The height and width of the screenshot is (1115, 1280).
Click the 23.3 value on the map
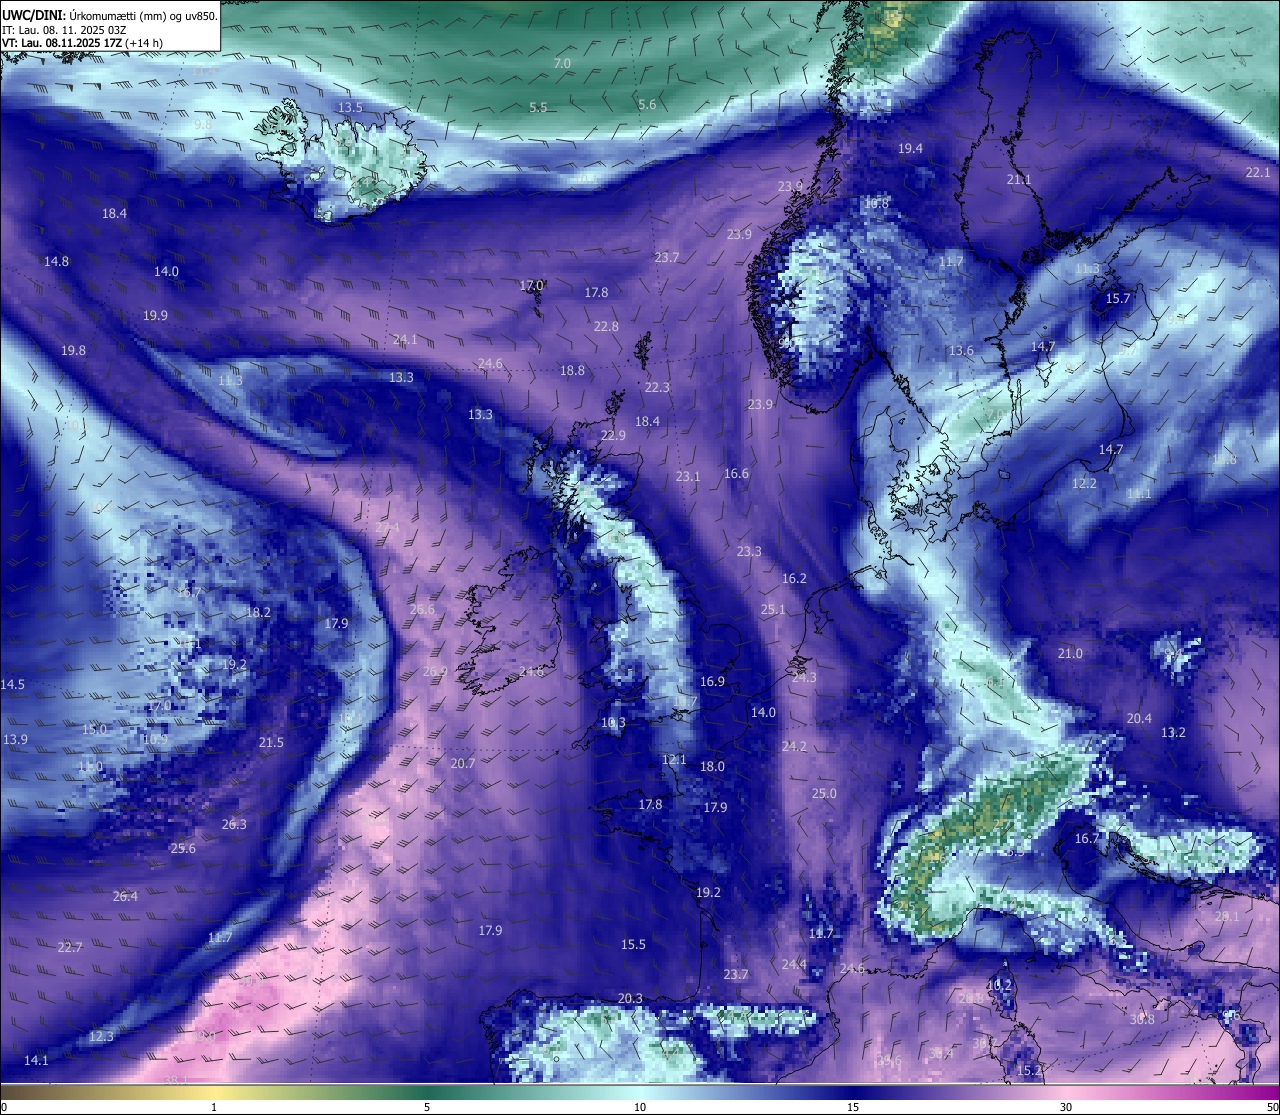749,551
